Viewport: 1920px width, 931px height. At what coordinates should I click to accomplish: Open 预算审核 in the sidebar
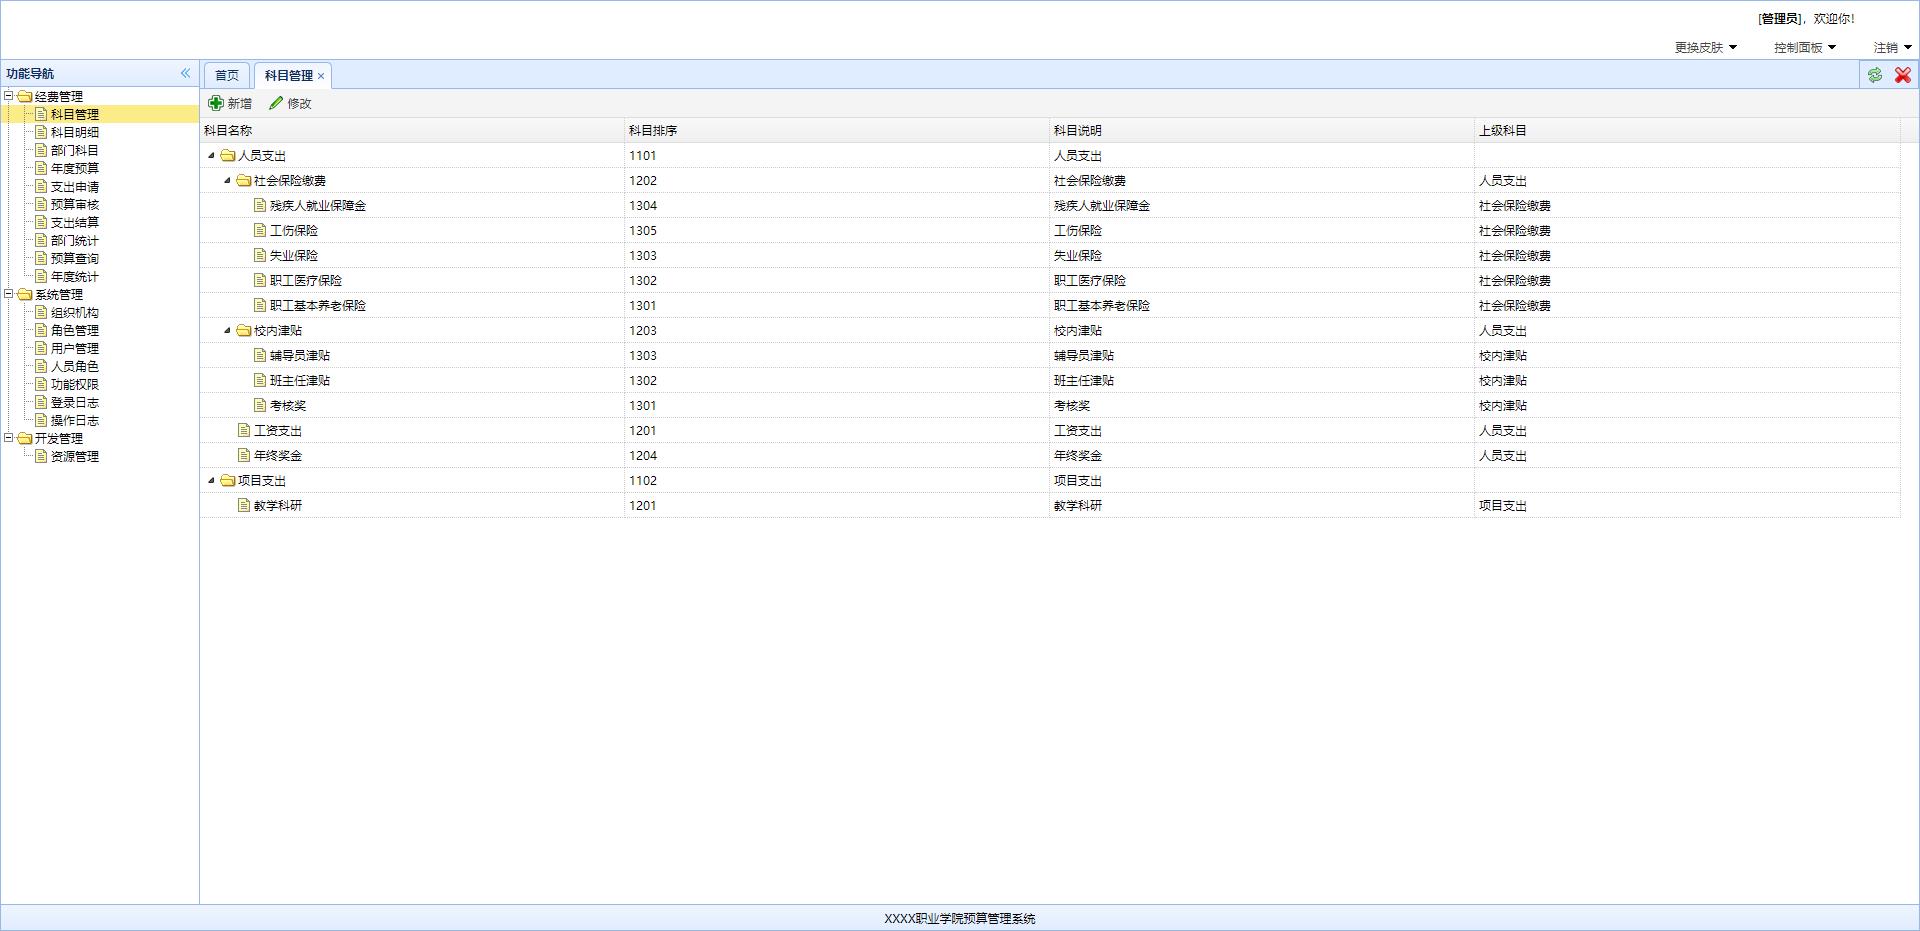[75, 204]
